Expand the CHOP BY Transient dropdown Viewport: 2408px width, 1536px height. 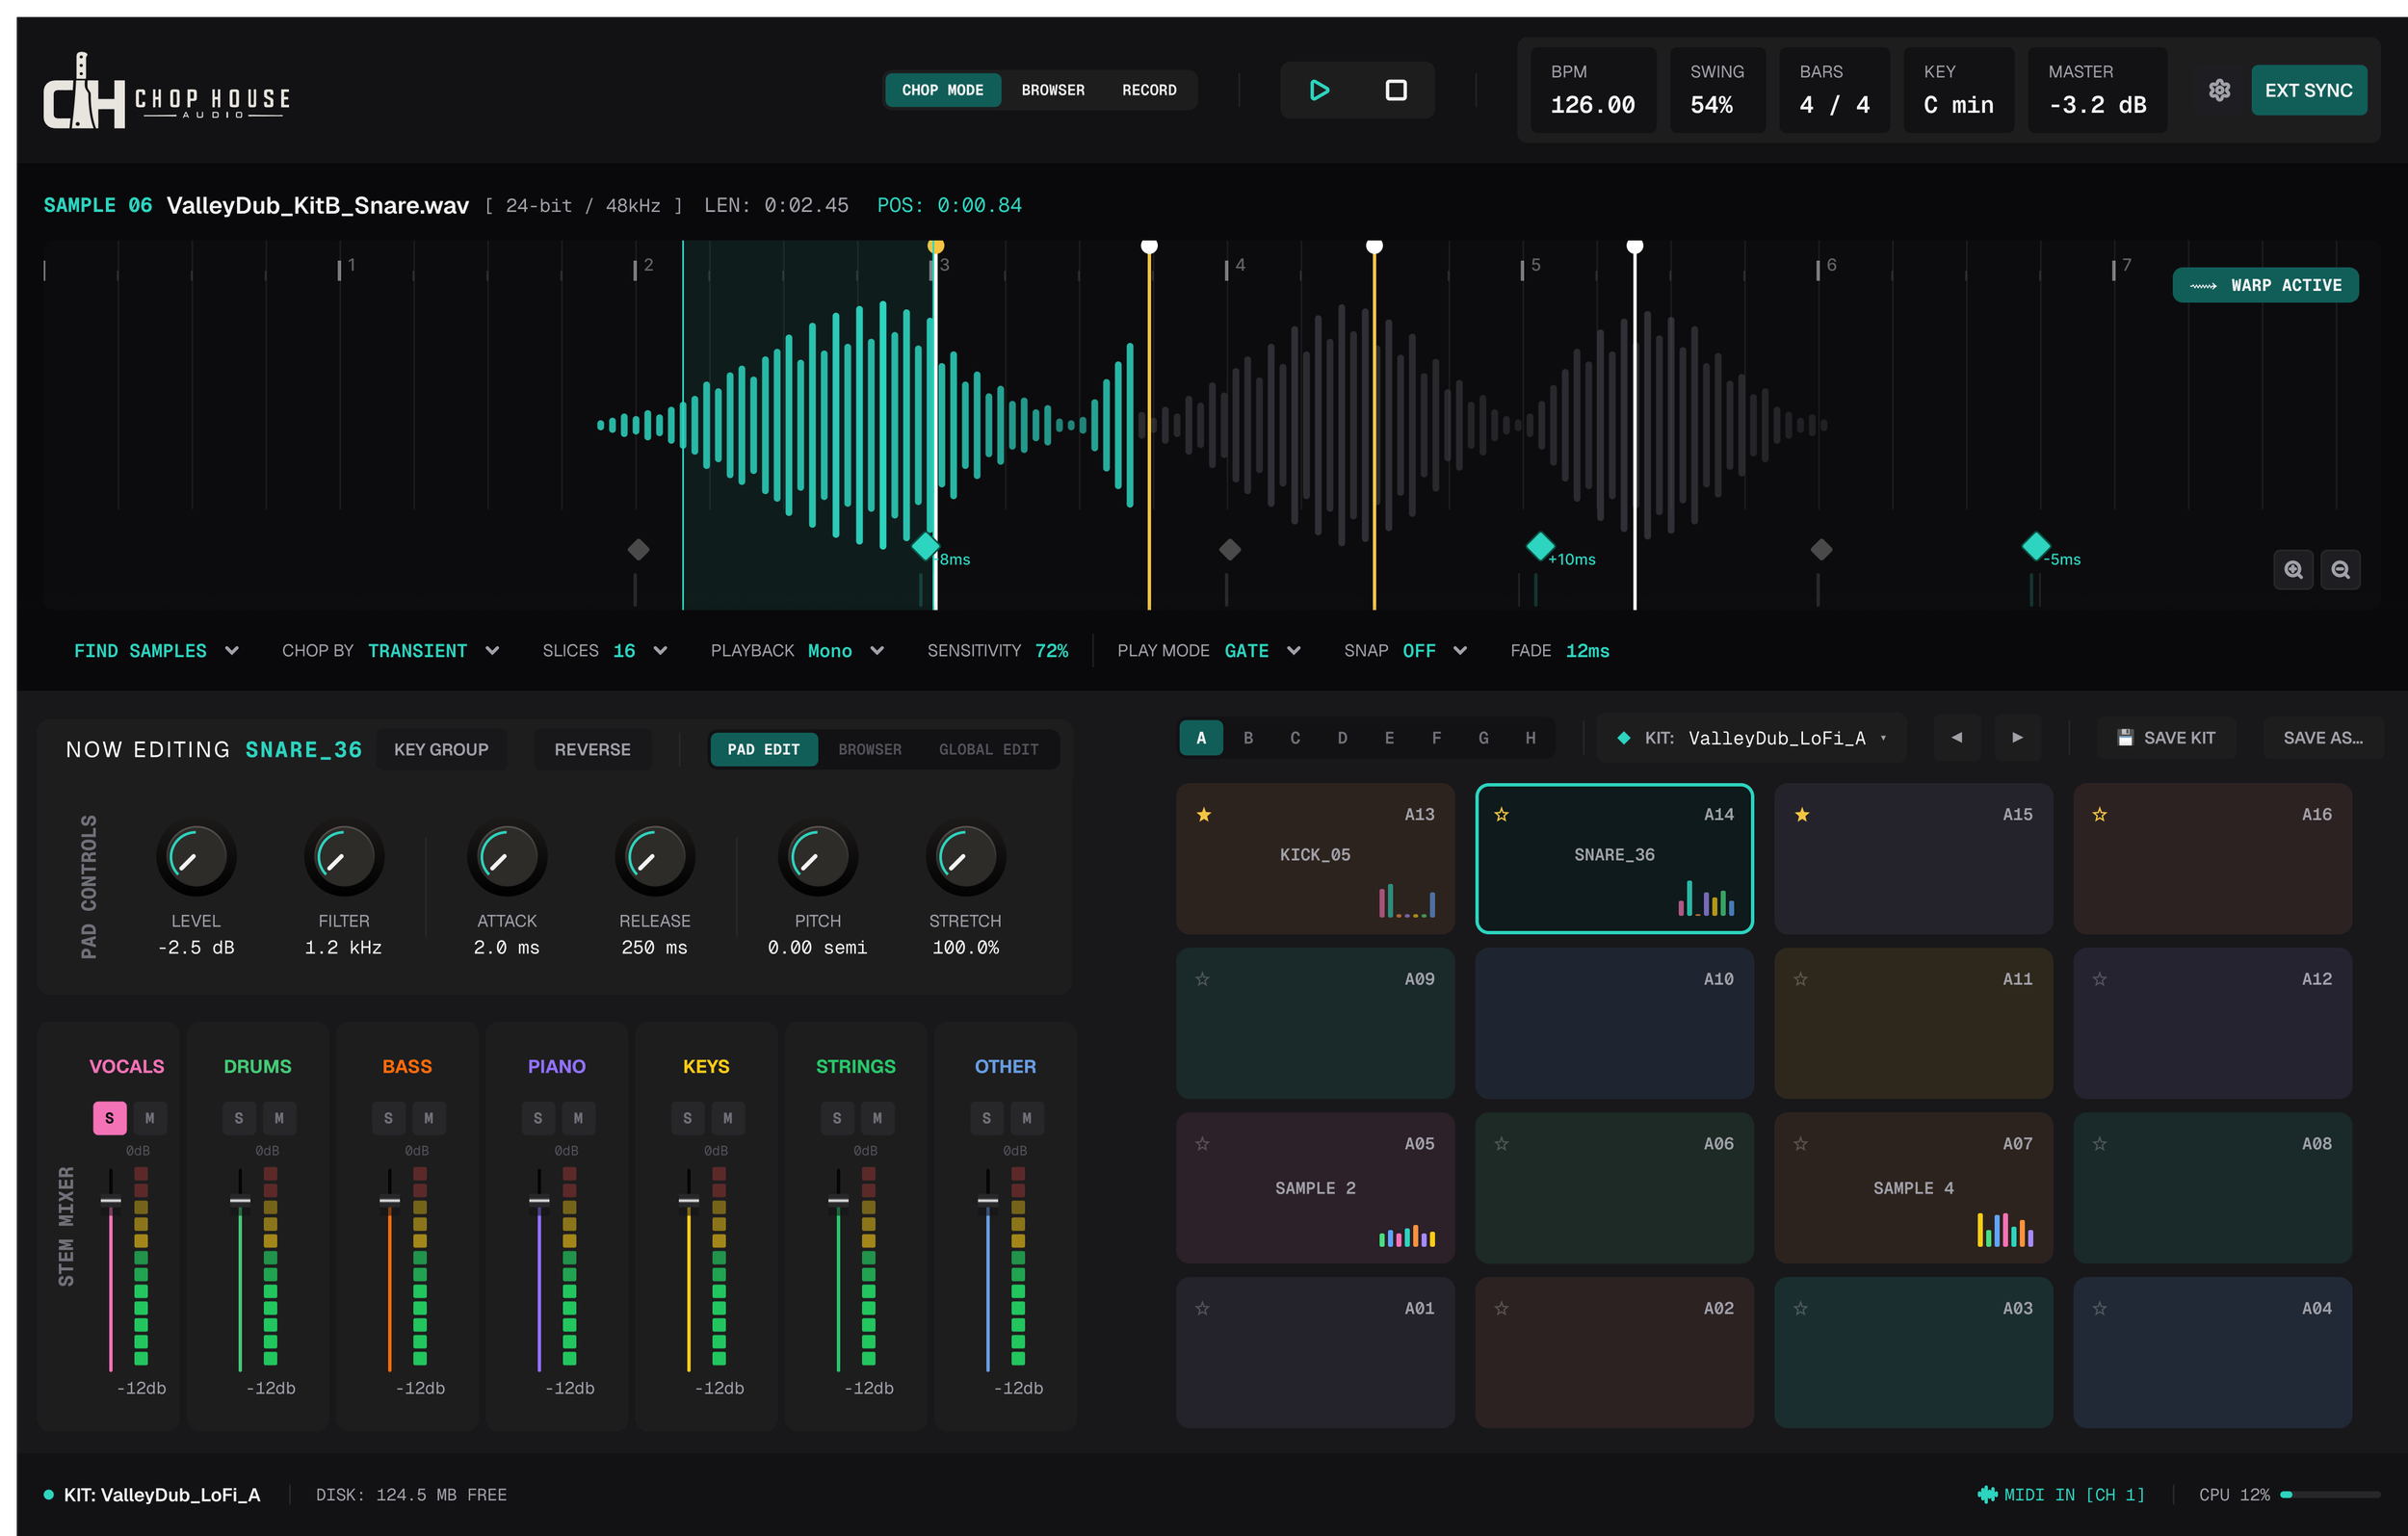[434, 651]
